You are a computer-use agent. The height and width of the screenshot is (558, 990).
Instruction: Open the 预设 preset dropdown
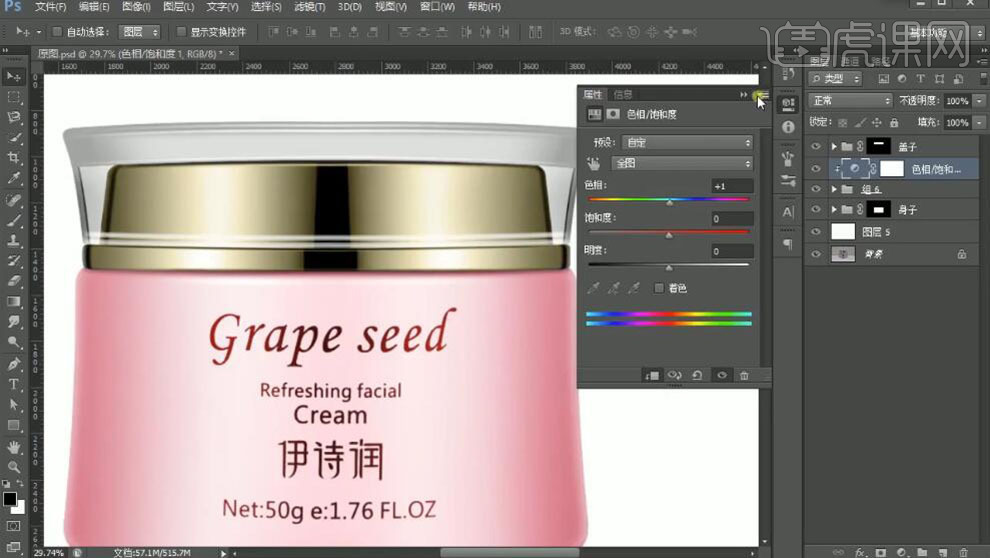688,143
